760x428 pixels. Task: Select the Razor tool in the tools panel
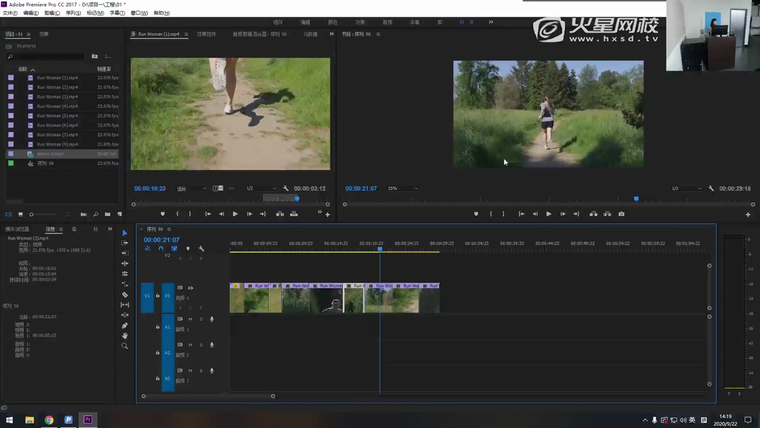click(x=125, y=295)
